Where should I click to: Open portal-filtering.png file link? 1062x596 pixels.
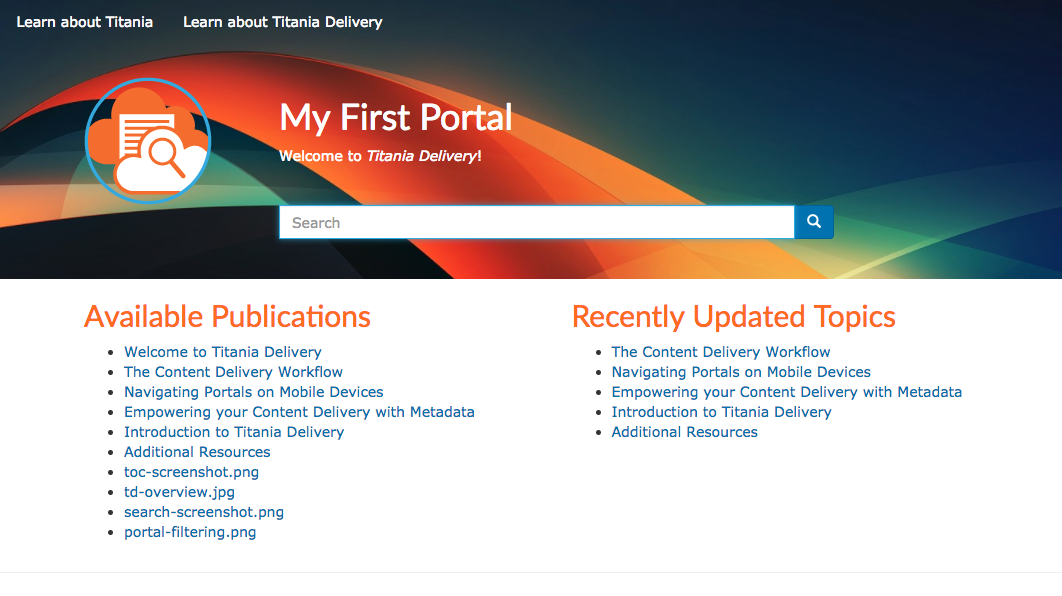coord(190,532)
